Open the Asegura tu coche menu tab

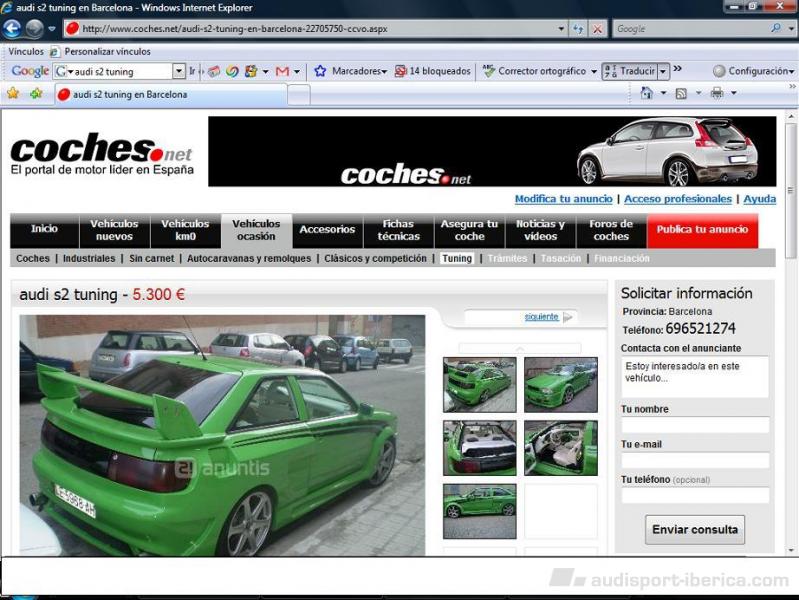(x=469, y=230)
